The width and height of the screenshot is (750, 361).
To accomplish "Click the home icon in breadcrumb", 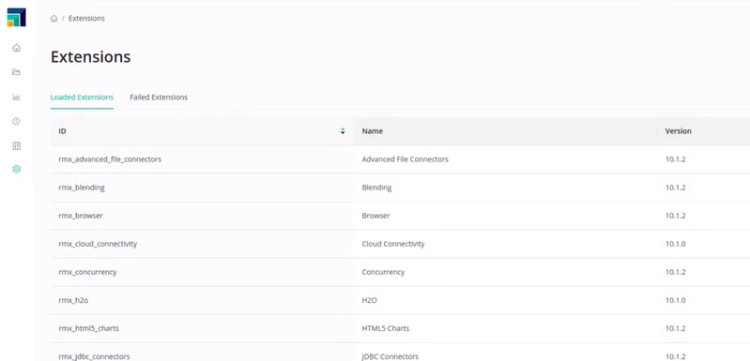I will 54,19.
